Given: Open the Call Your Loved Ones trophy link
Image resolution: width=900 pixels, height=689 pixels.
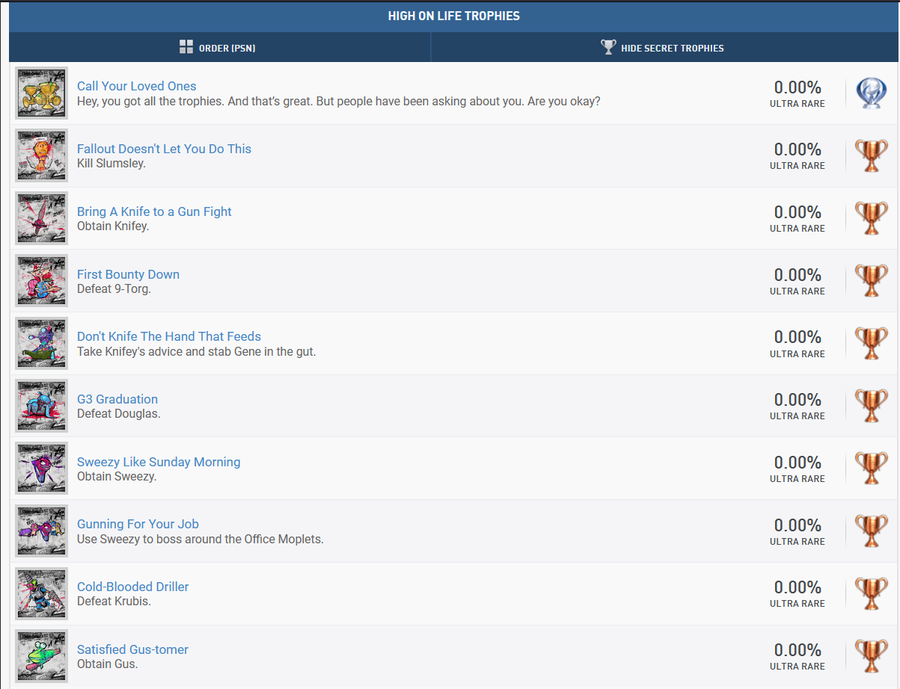Looking at the screenshot, I should [x=137, y=86].
